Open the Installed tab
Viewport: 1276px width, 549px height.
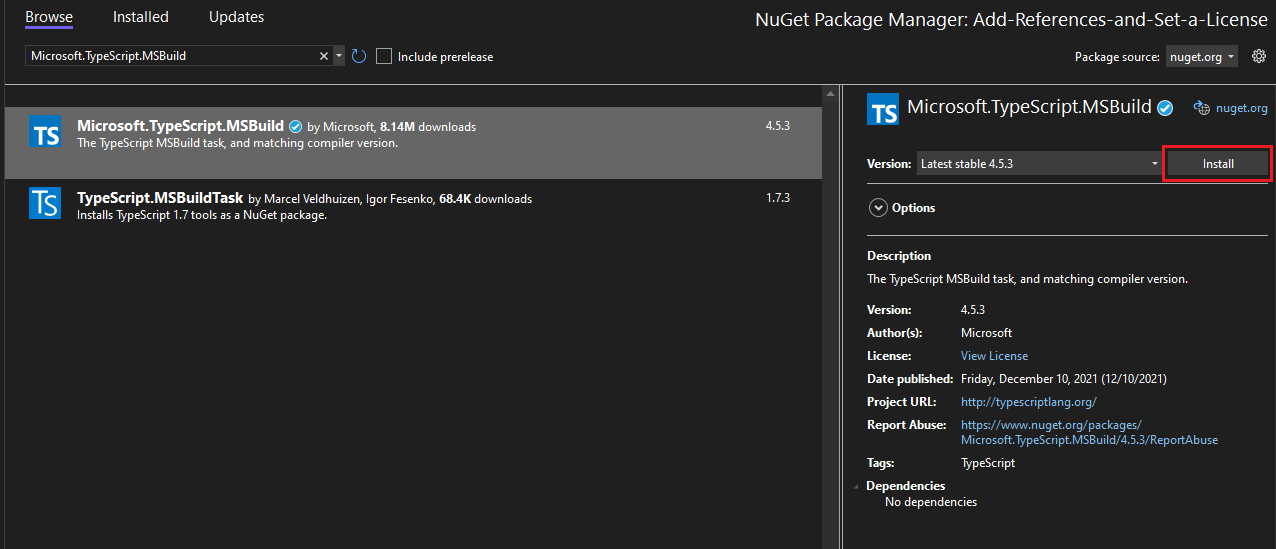click(140, 17)
